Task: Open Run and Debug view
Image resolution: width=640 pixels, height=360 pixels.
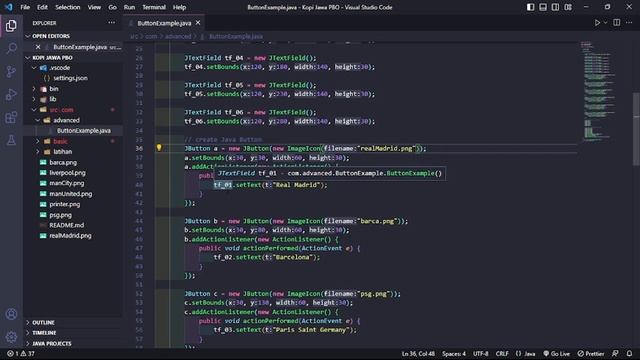Action: 11,94
